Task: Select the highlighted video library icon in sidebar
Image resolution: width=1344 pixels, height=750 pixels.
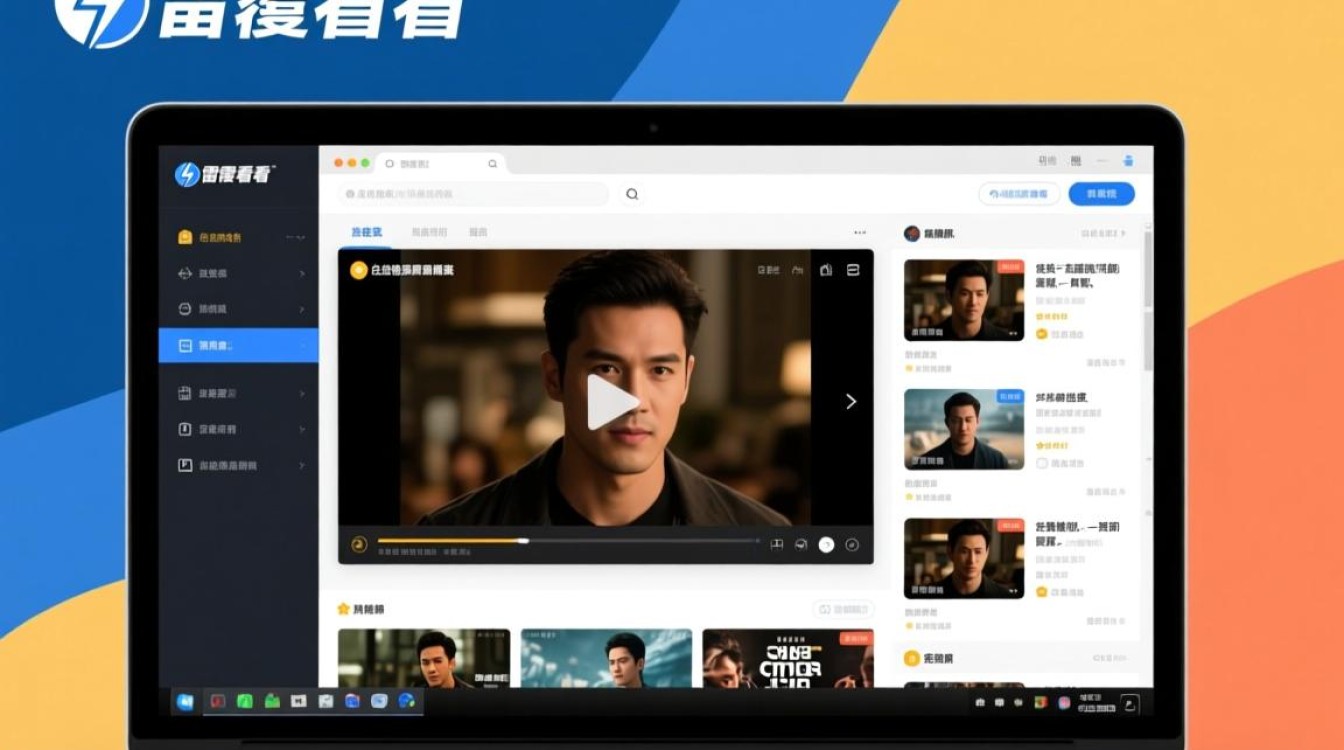Action: coord(185,345)
